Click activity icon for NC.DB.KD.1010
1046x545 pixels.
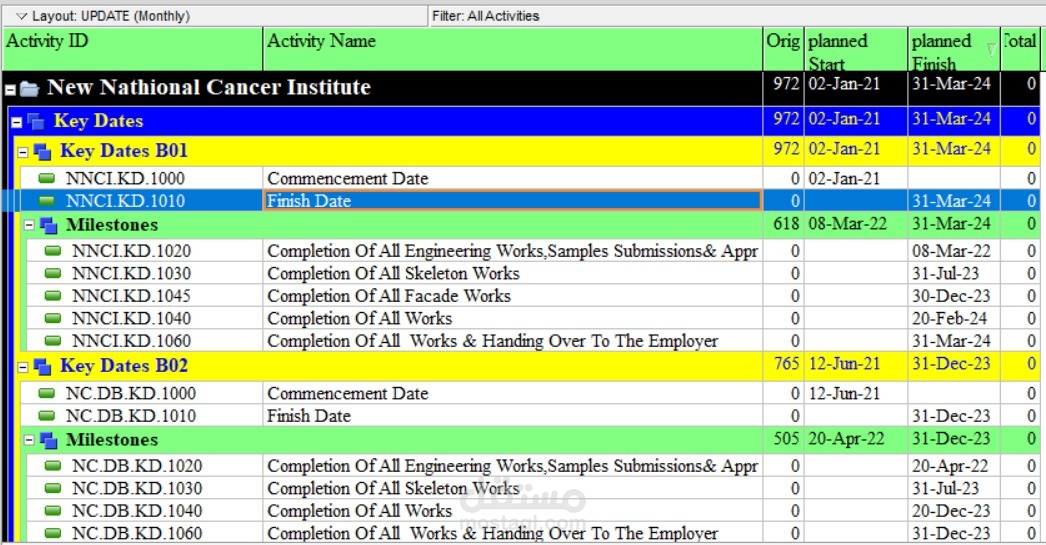pyautogui.click(x=47, y=416)
